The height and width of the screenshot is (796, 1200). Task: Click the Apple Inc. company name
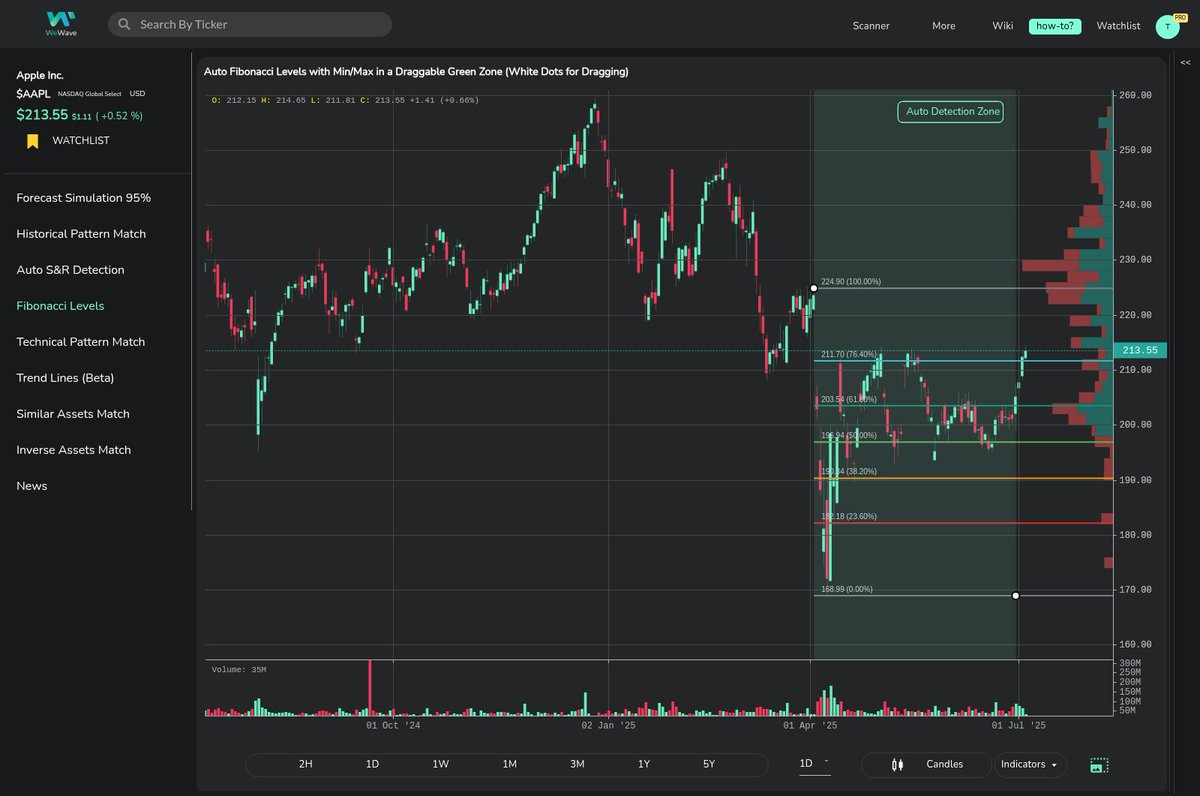[x=39, y=75]
